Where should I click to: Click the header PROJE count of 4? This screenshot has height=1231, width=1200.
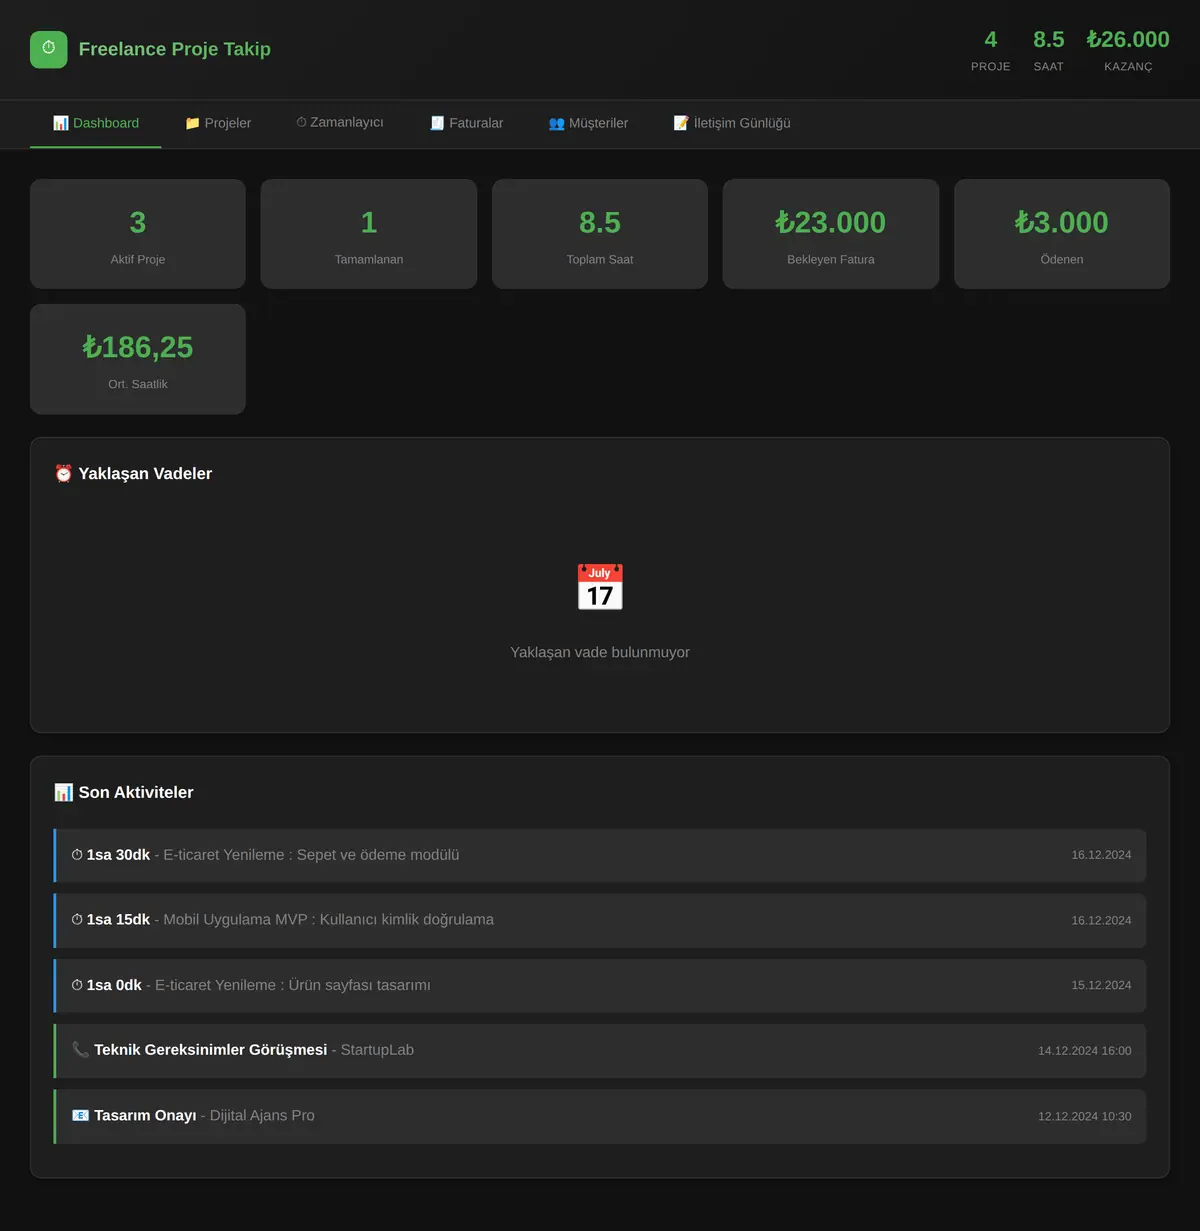coord(991,40)
